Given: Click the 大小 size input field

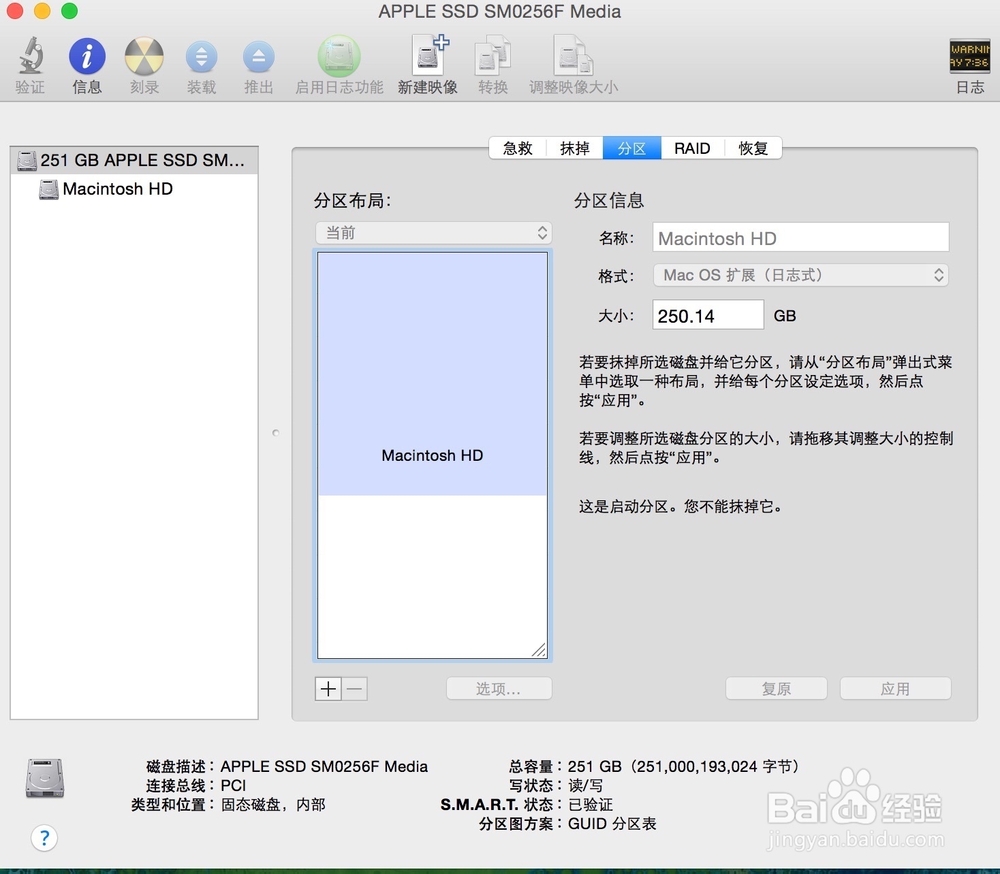Looking at the screenshot, I should (707, 314).
